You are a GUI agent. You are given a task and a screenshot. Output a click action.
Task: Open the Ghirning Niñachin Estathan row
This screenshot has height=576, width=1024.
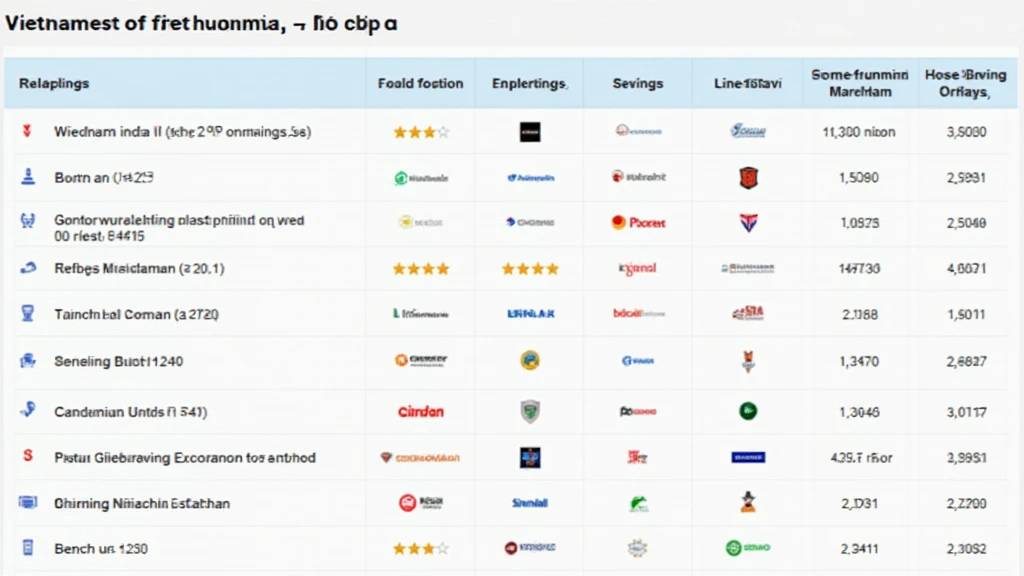[x=142, y=504]
